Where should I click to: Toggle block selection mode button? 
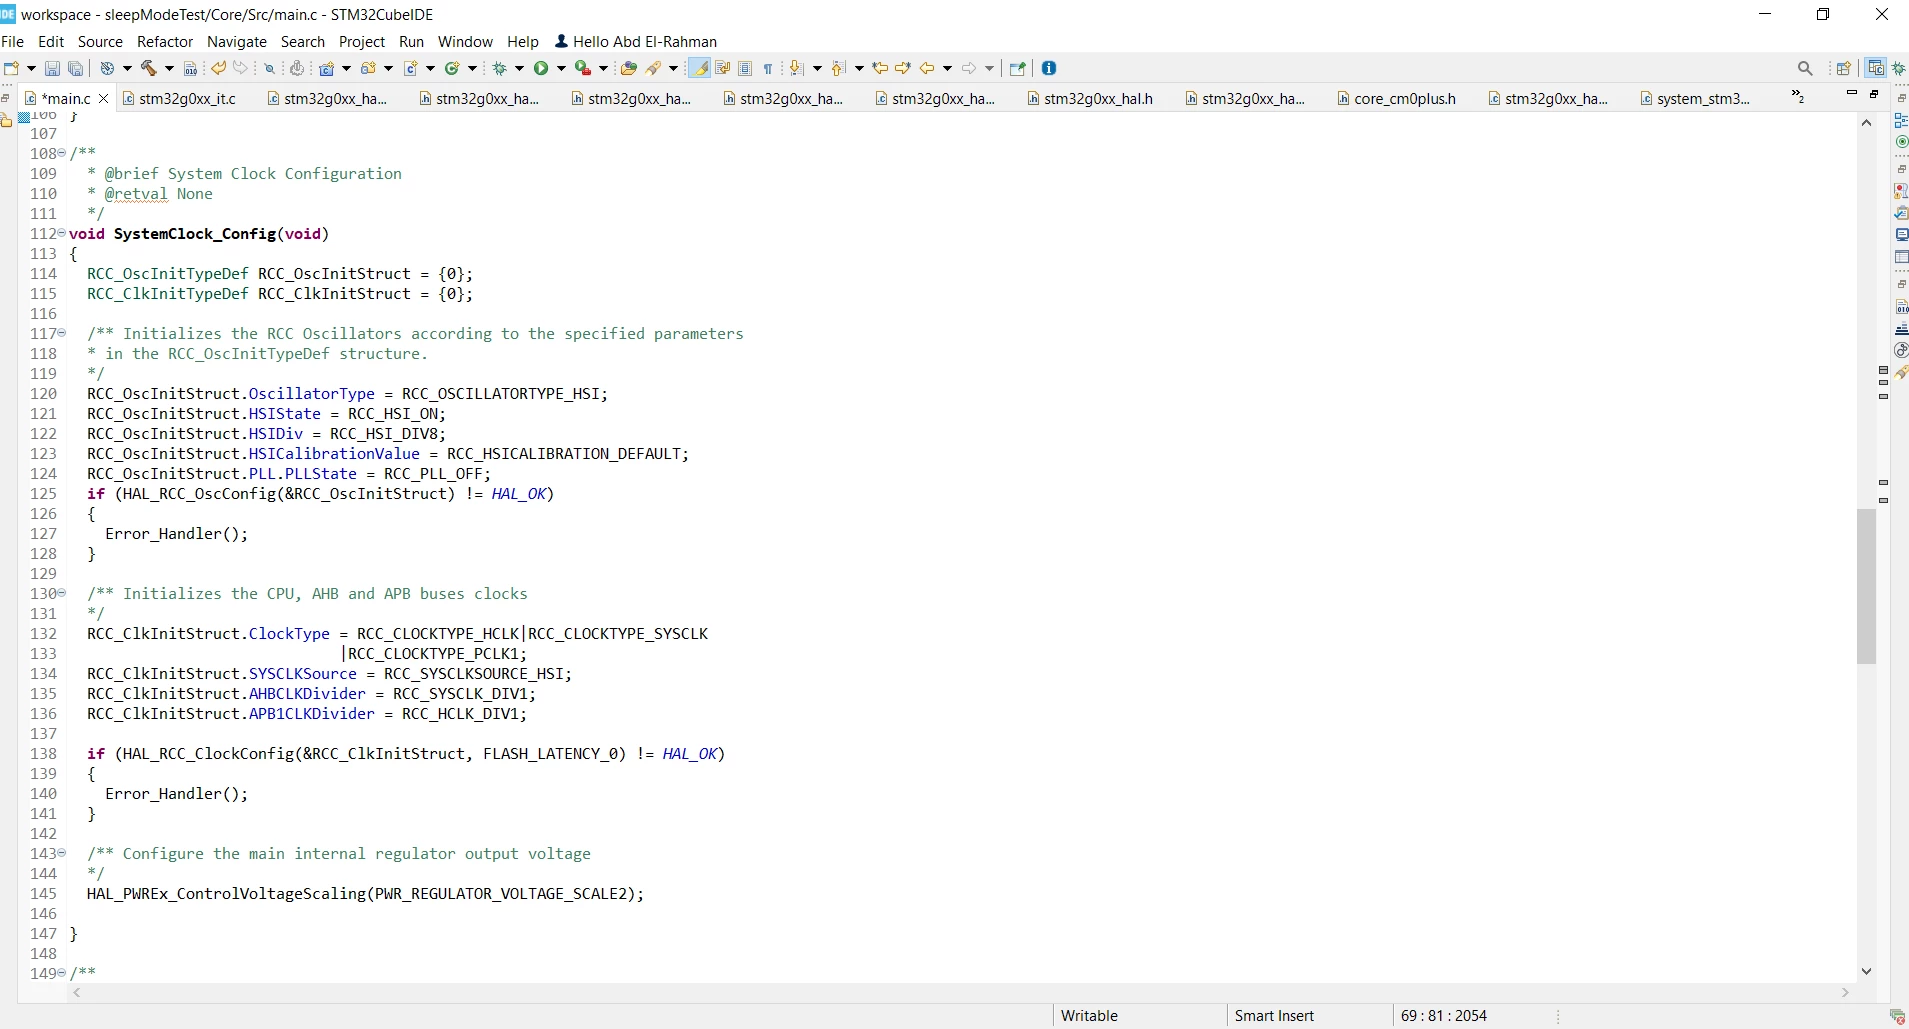(x=745, y=68)
